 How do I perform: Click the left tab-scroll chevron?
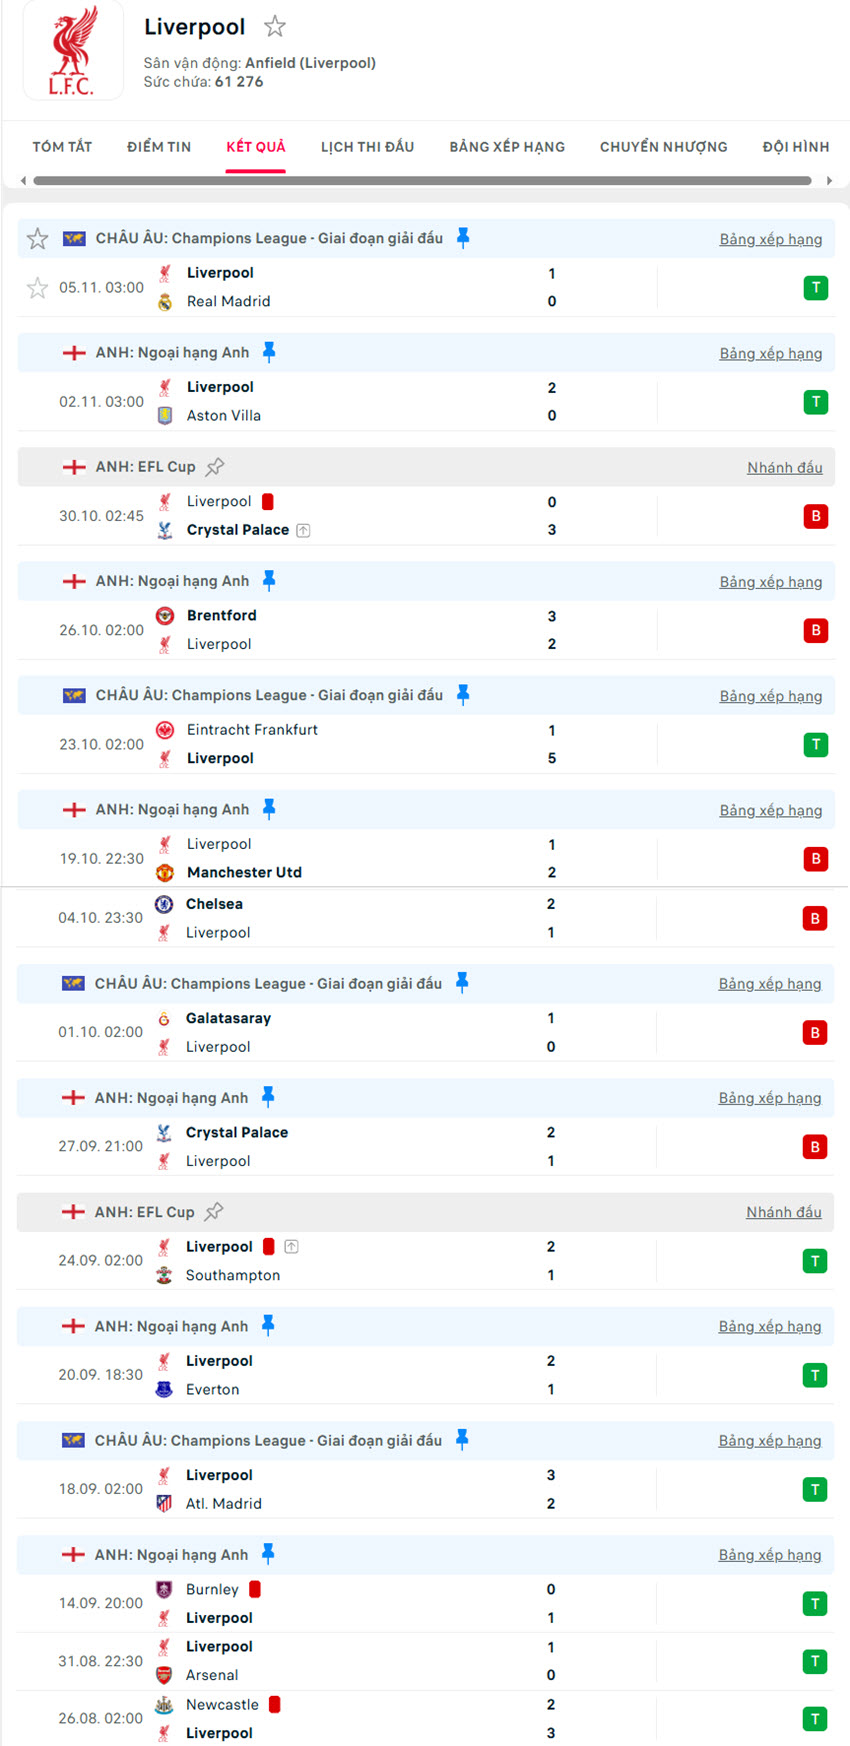point(21,180)
